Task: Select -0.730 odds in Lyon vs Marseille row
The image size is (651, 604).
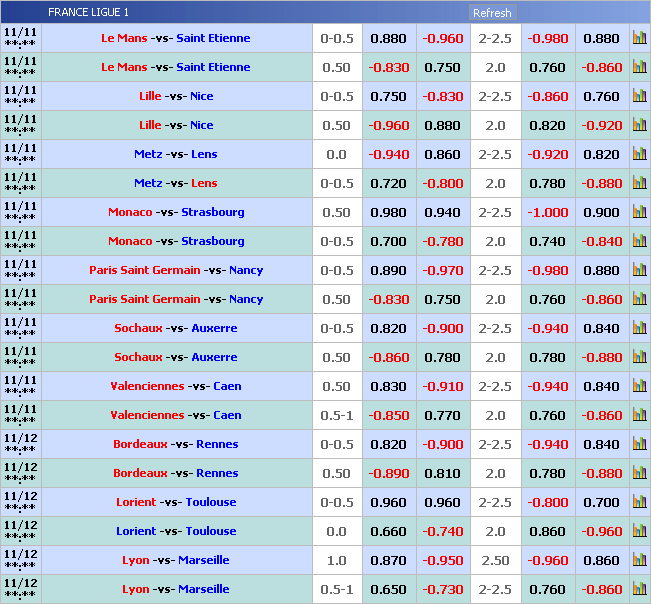Action: point(442,590)
